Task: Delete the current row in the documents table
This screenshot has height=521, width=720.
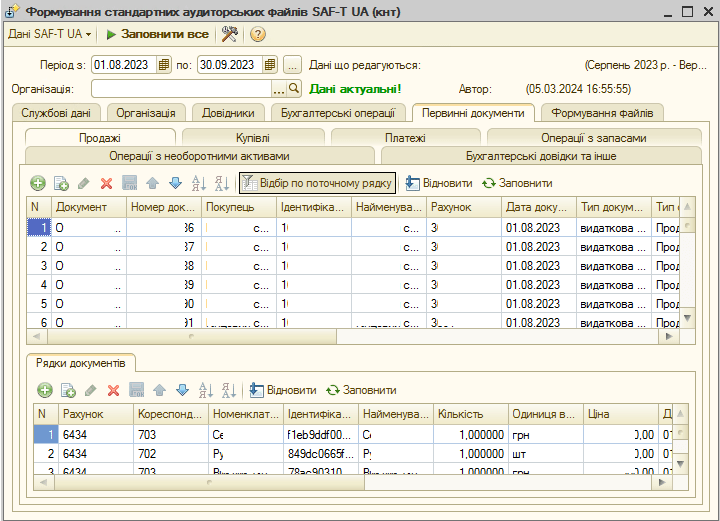Action: click(107, 183)
